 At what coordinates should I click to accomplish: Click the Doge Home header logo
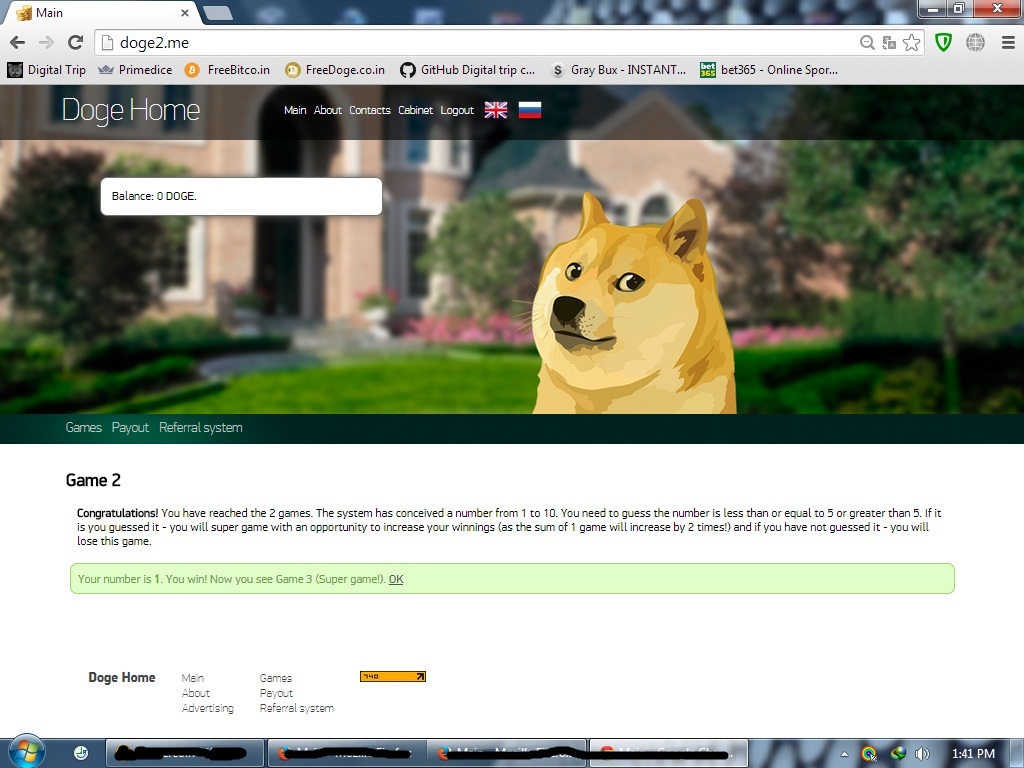pyautogui.click(x=131, y=110)
